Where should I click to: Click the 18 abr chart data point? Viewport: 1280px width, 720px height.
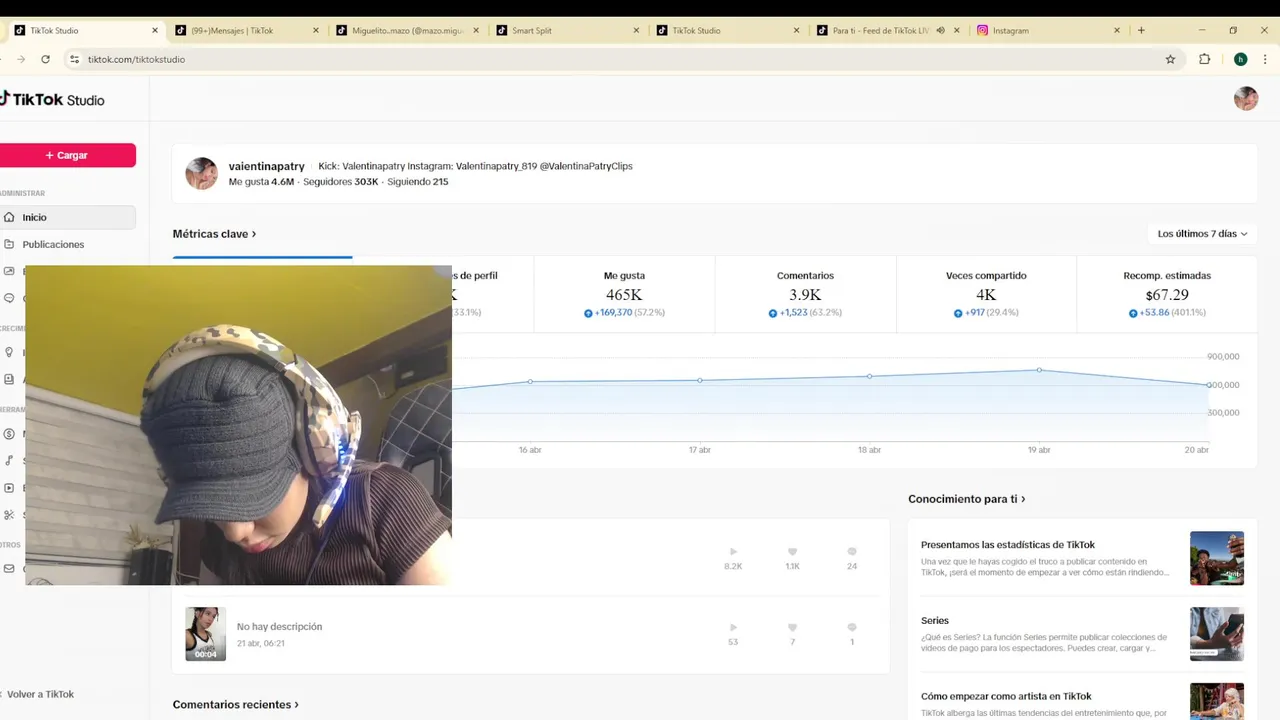(x=869, y=376)
